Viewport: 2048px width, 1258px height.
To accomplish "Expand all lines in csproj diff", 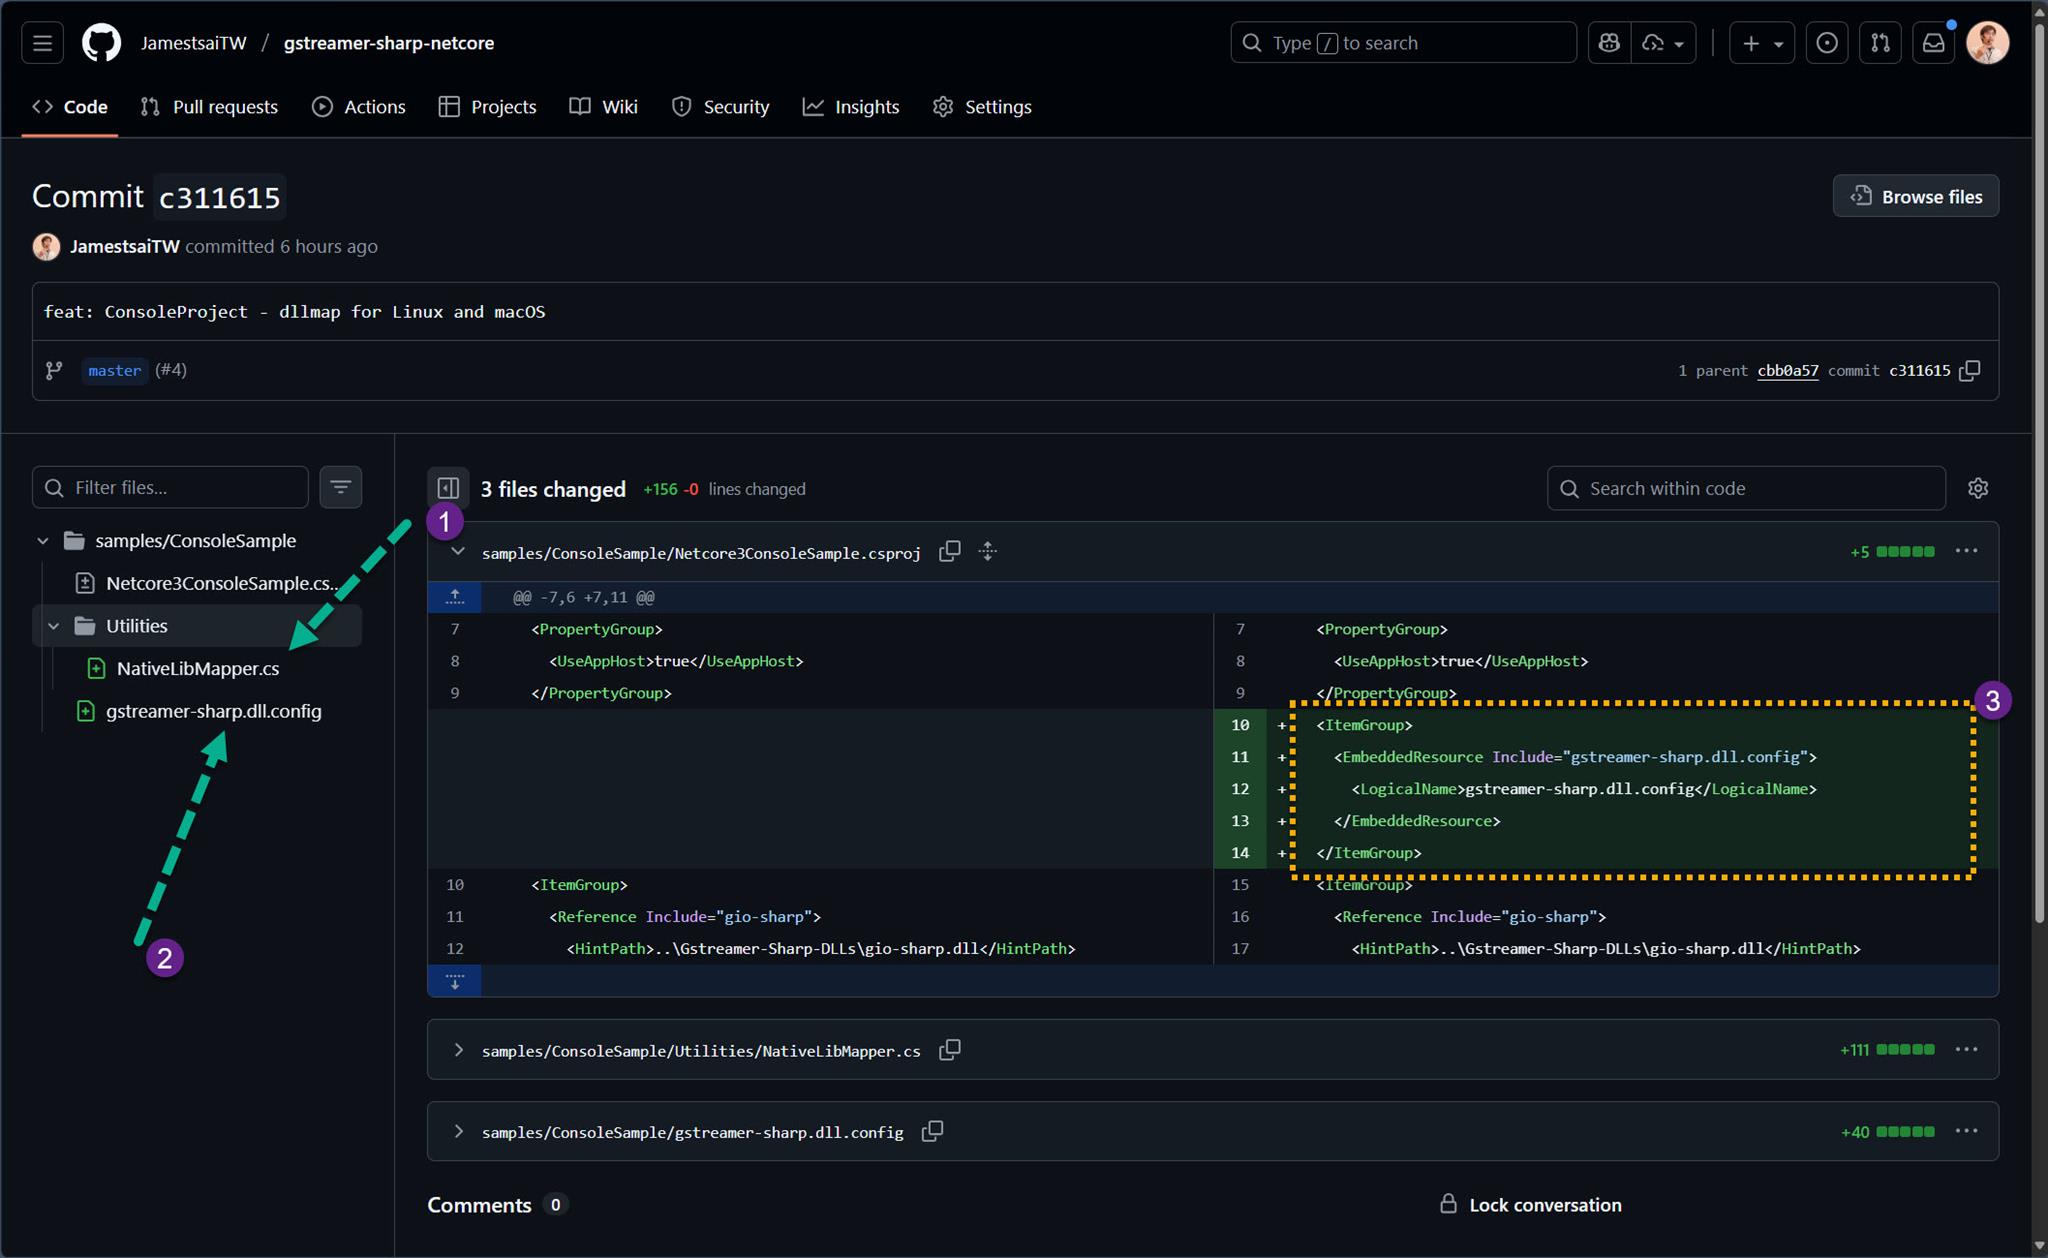I will coord(987,552).
